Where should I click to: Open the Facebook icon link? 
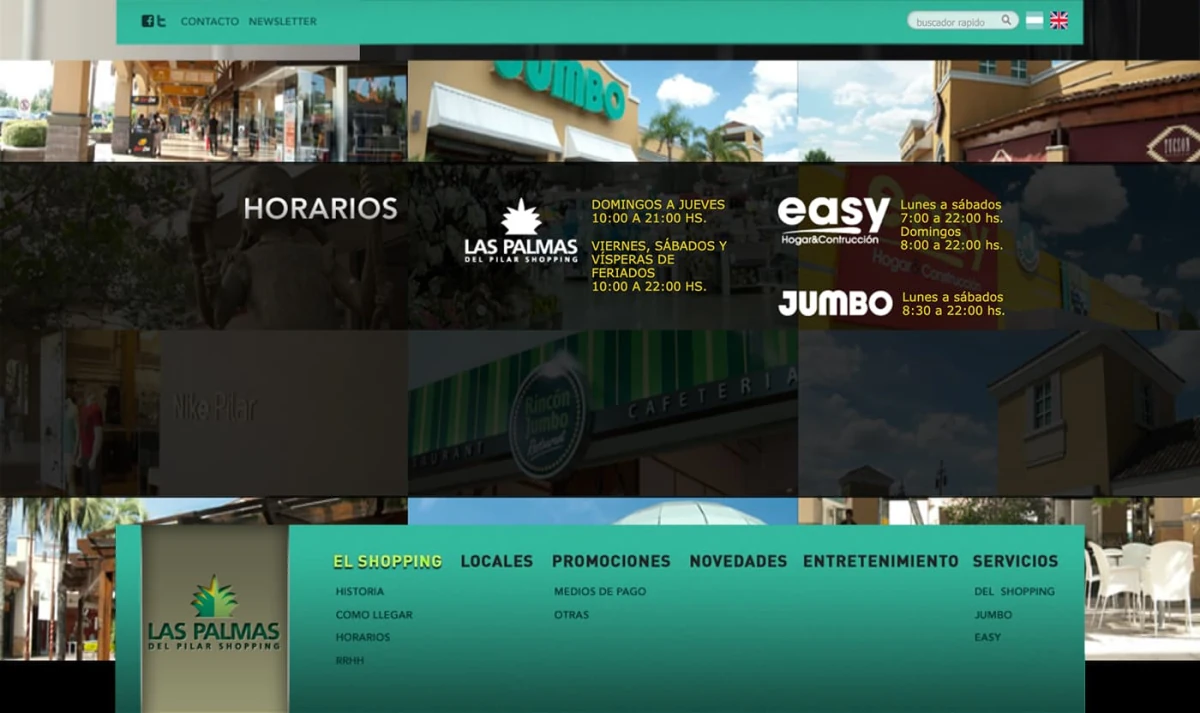(147, 21)
